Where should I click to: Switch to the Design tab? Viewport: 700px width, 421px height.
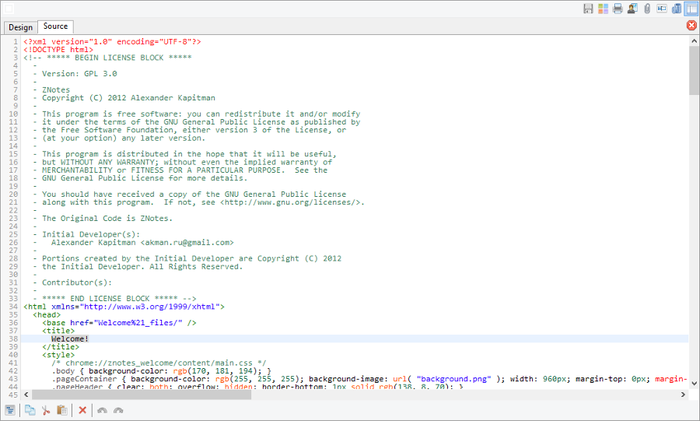pyautogui.click(x=21, y=27)
